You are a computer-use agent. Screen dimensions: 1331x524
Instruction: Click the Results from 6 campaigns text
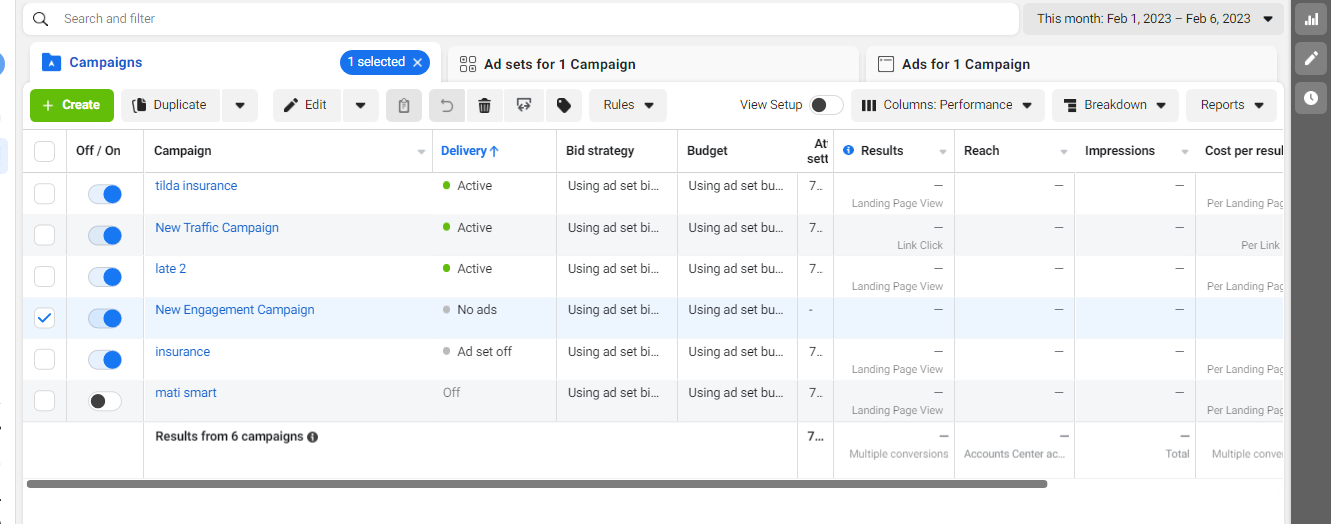[229, 437]
